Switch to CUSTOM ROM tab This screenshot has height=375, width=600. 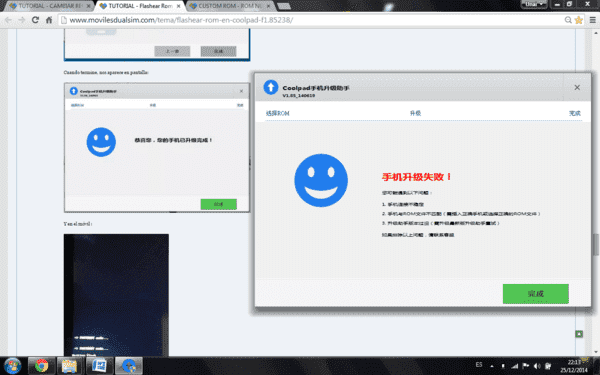(x=230, y=6)
